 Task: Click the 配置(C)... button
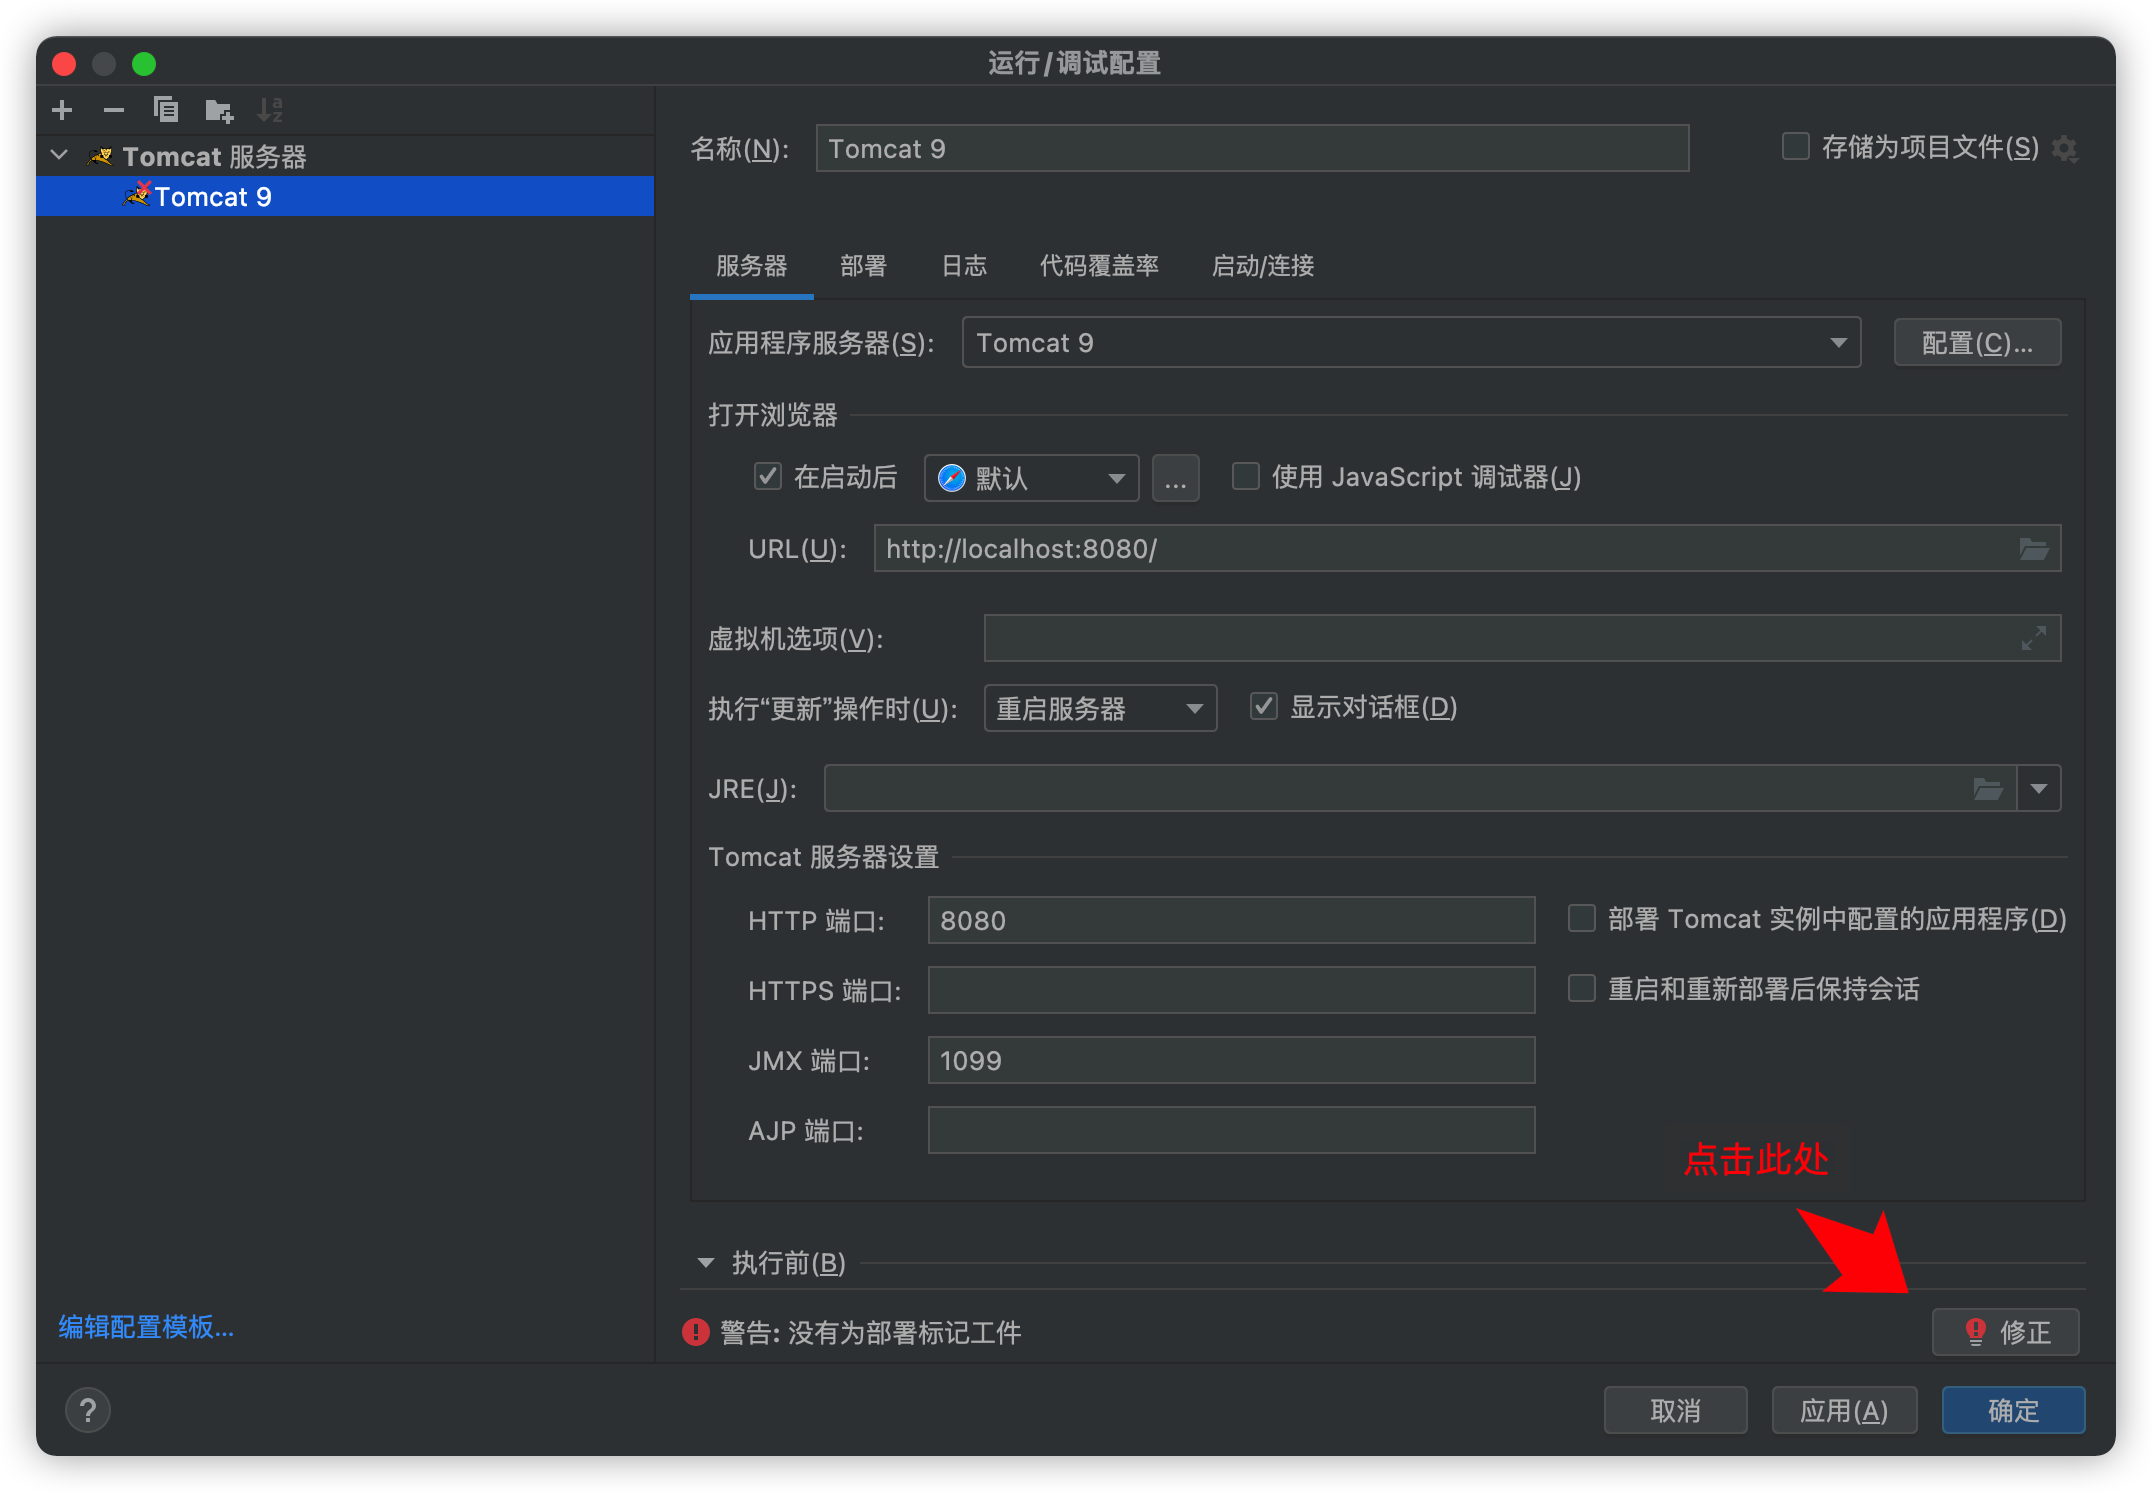[x=1977, y=343]
